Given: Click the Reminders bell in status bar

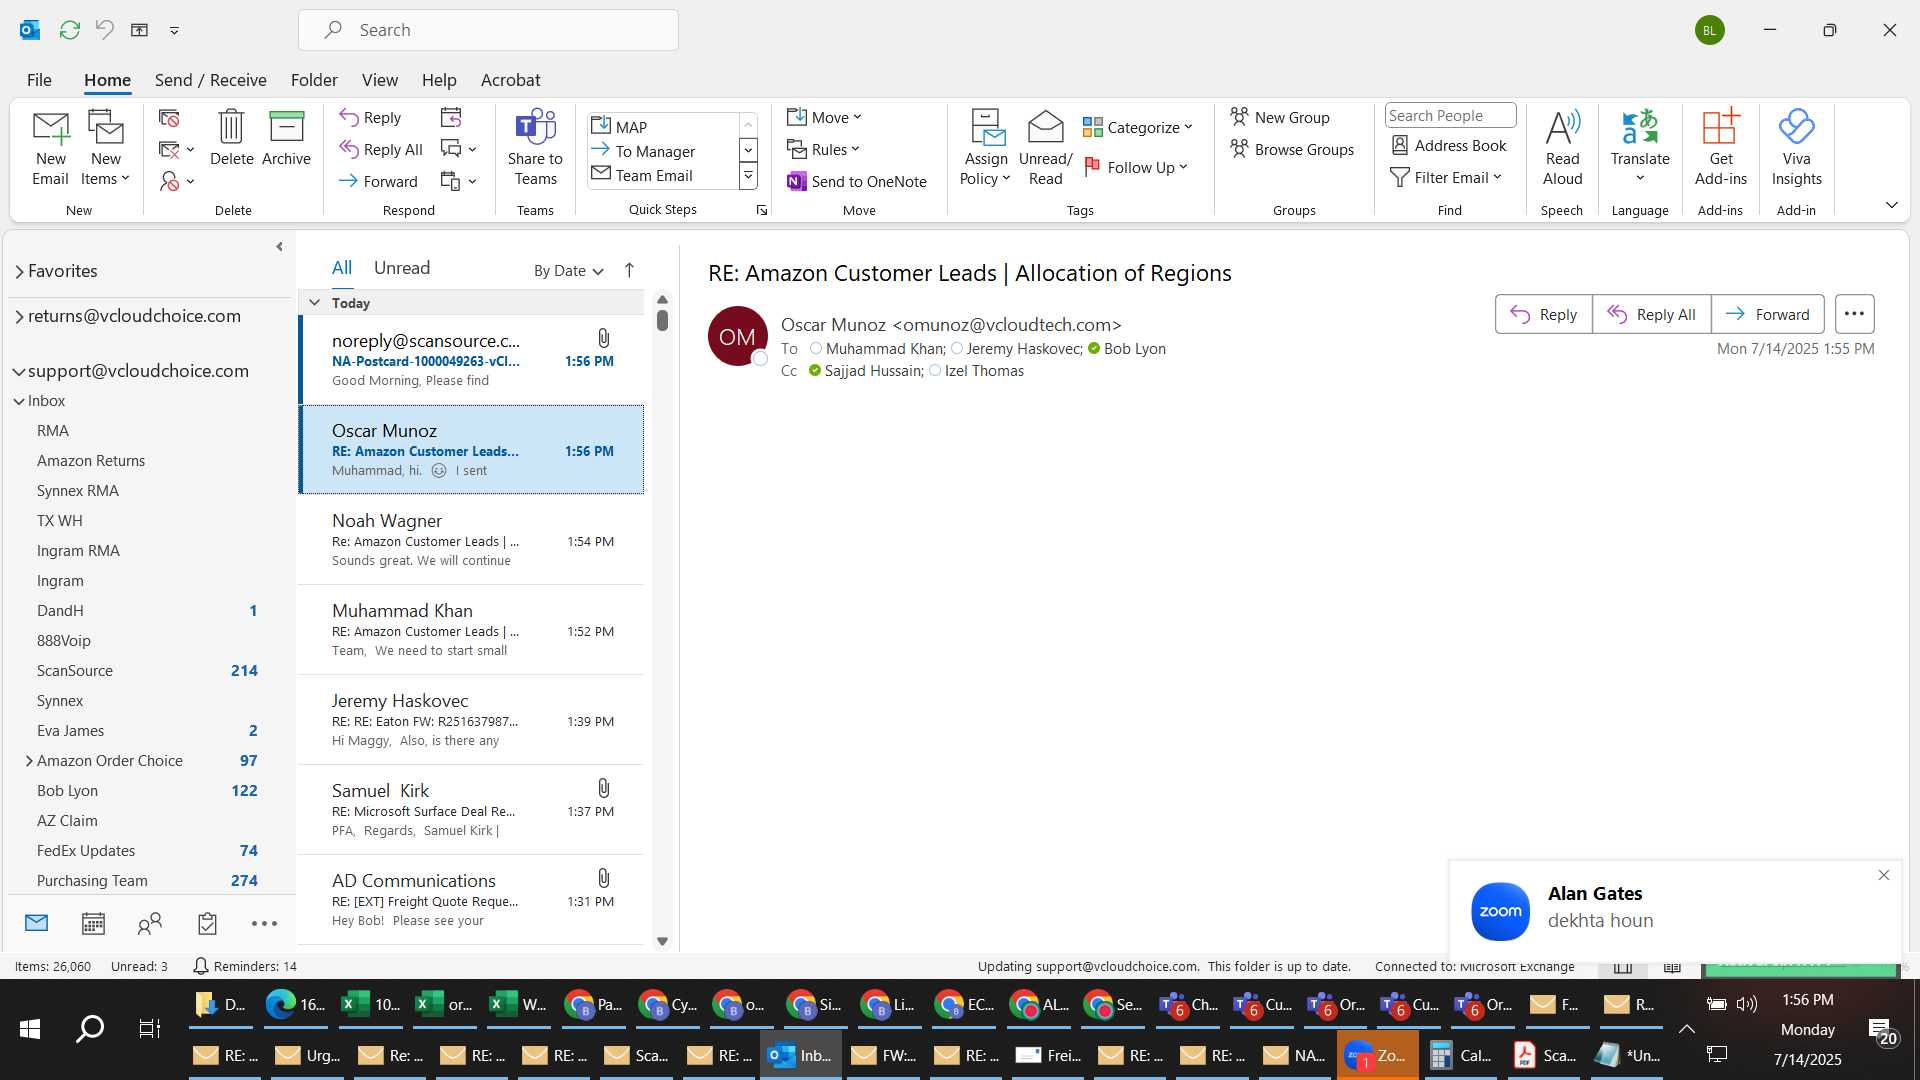Looking at the screenshot, I should pyautogui.click(x=200, y=966).
